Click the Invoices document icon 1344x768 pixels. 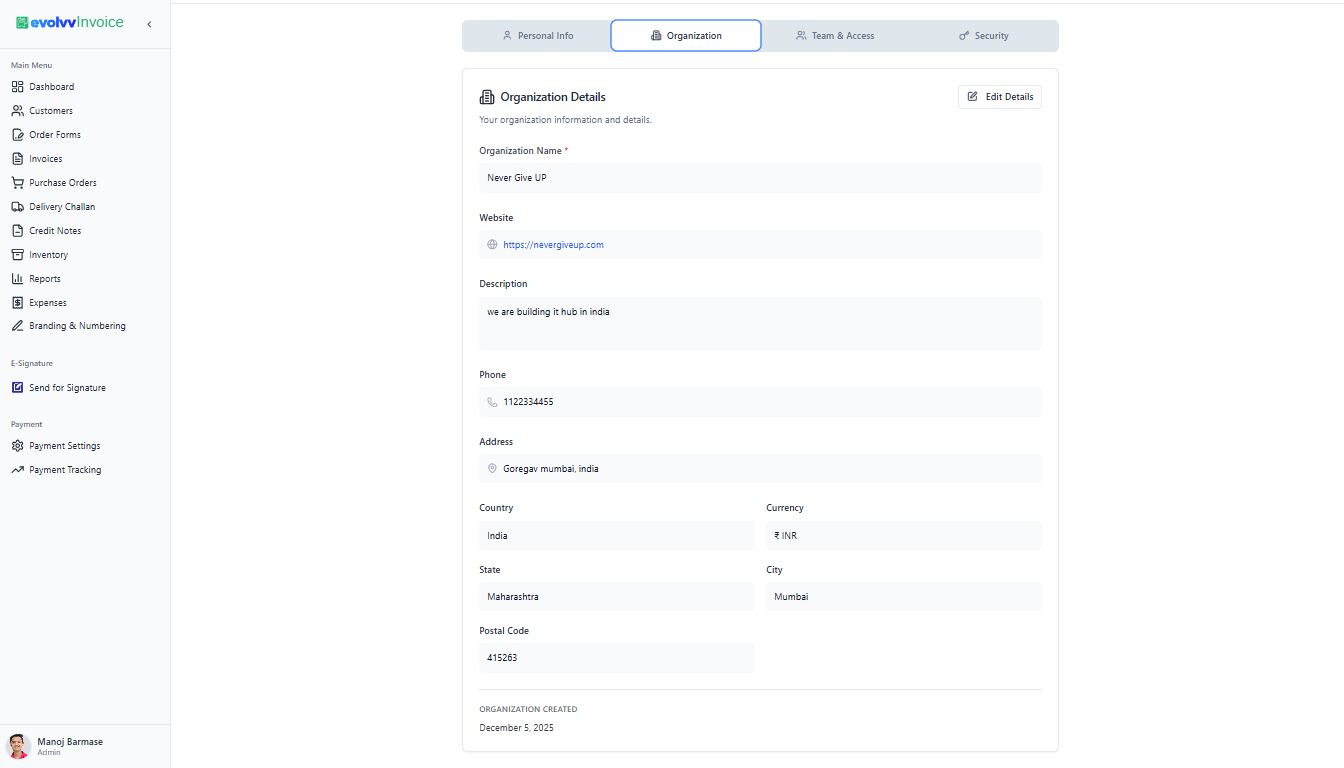tap(17, 159)
